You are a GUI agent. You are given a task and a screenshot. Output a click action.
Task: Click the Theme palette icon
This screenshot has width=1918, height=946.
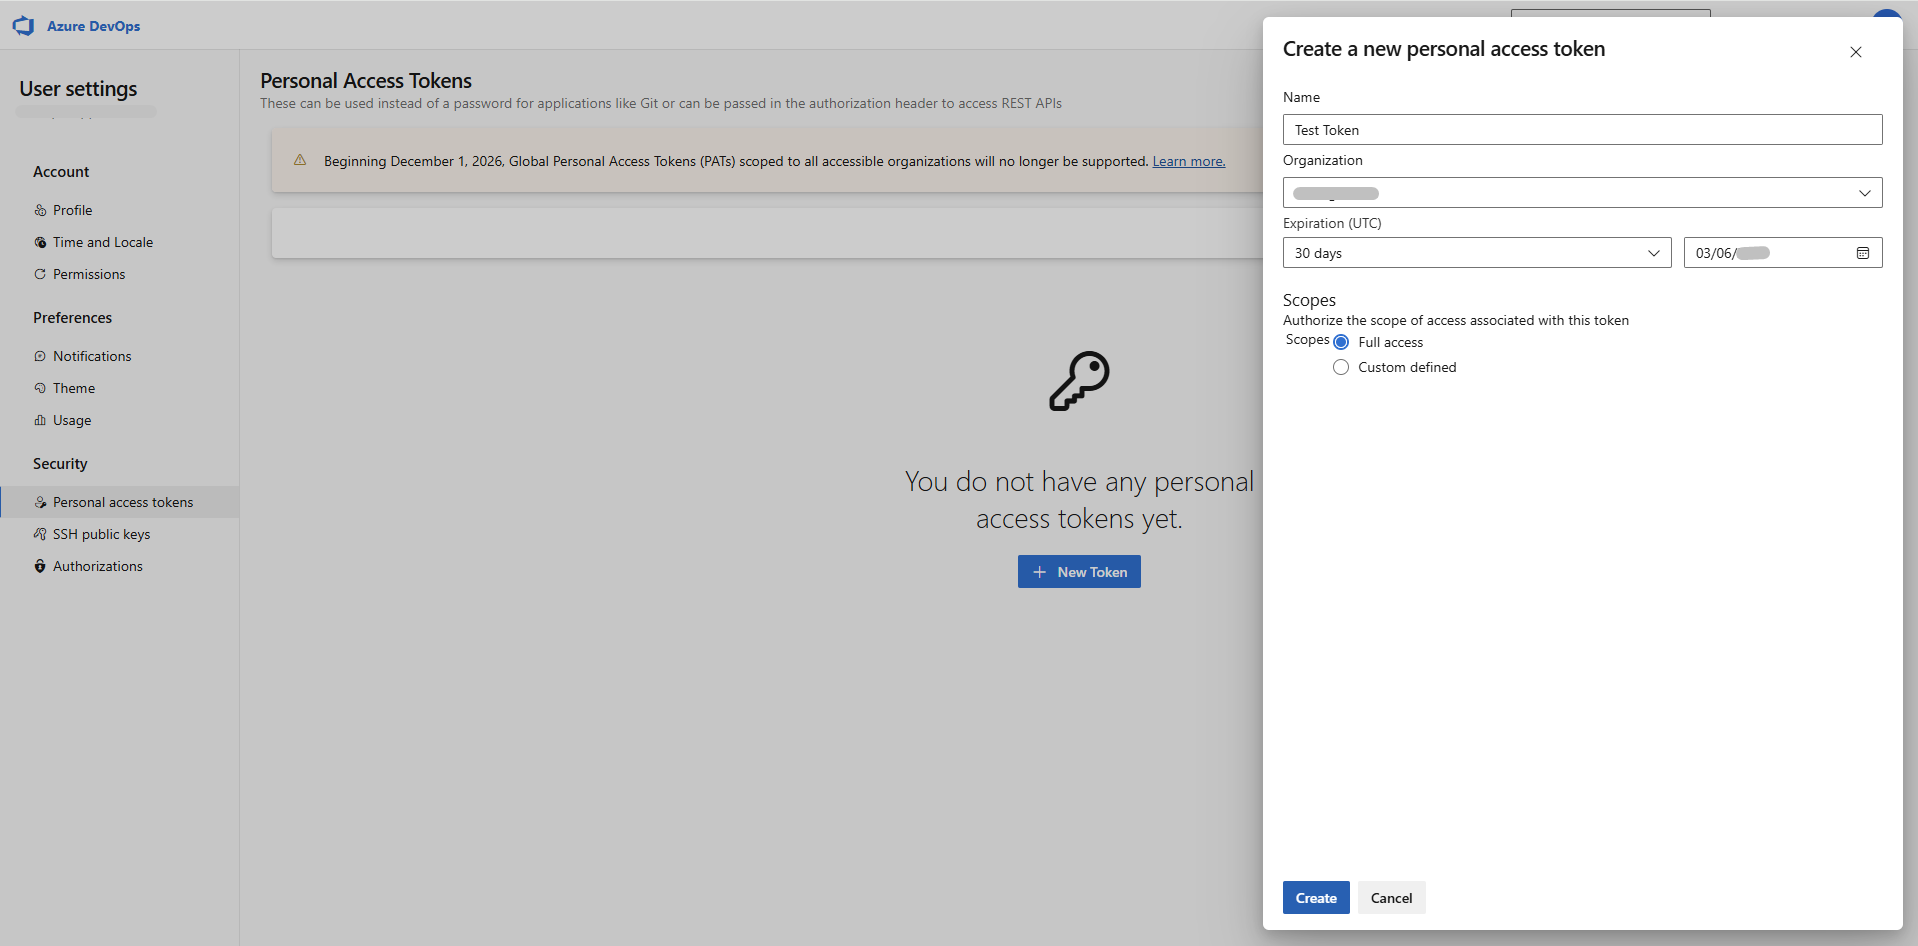click(x=40, y=388)
